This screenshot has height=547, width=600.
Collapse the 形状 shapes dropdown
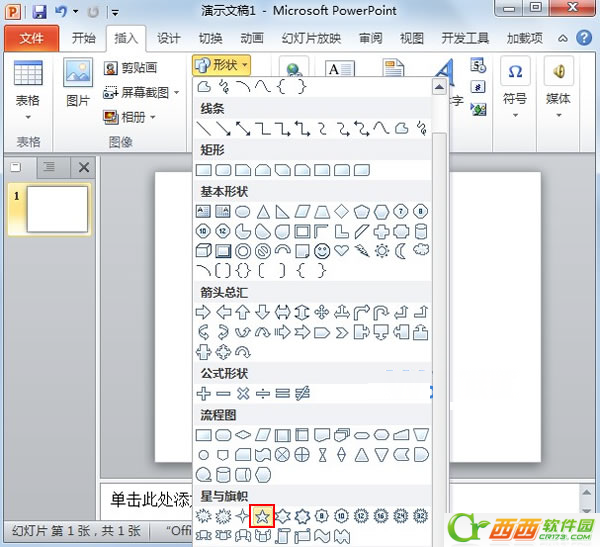(x=221, y=65)
